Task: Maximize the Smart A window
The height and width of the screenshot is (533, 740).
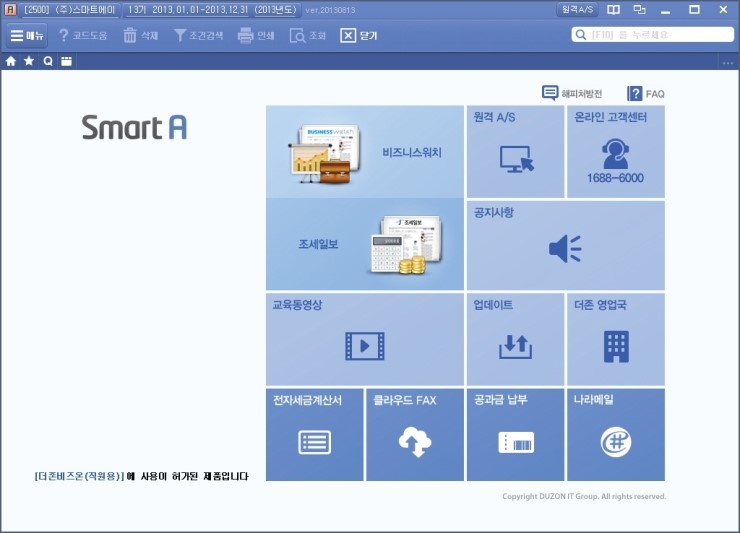Action: pyautogui.click(x=694, y=9)
